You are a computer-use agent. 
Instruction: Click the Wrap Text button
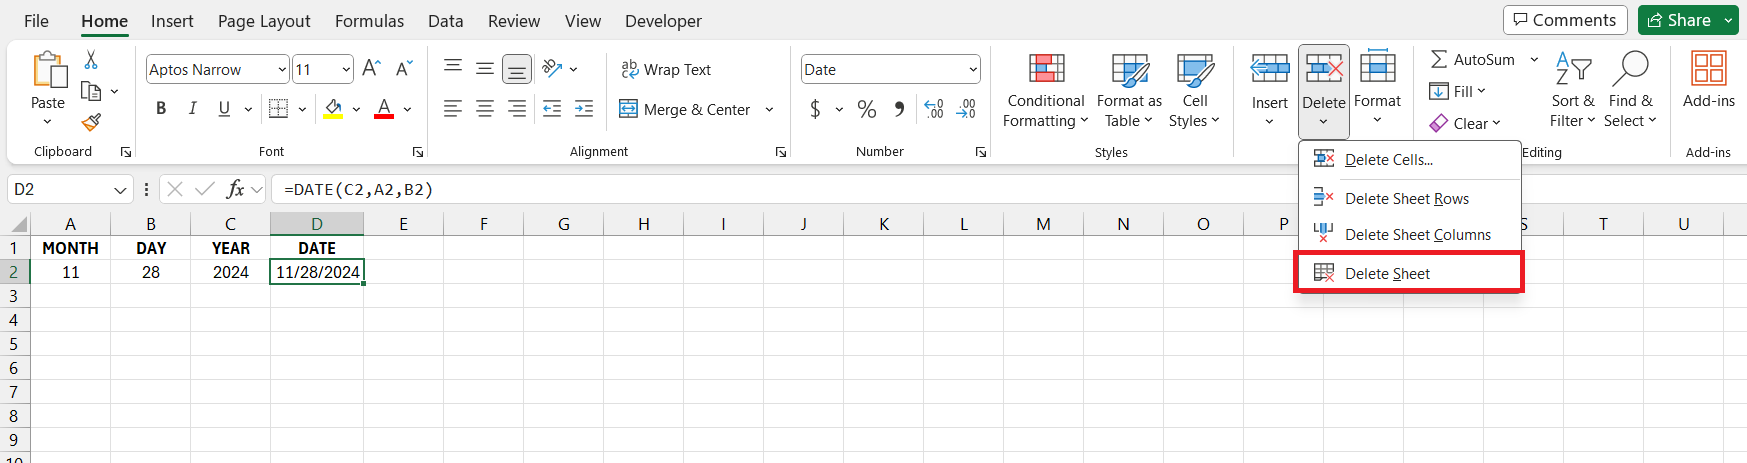pyautogui.click(x=666, y=69)
